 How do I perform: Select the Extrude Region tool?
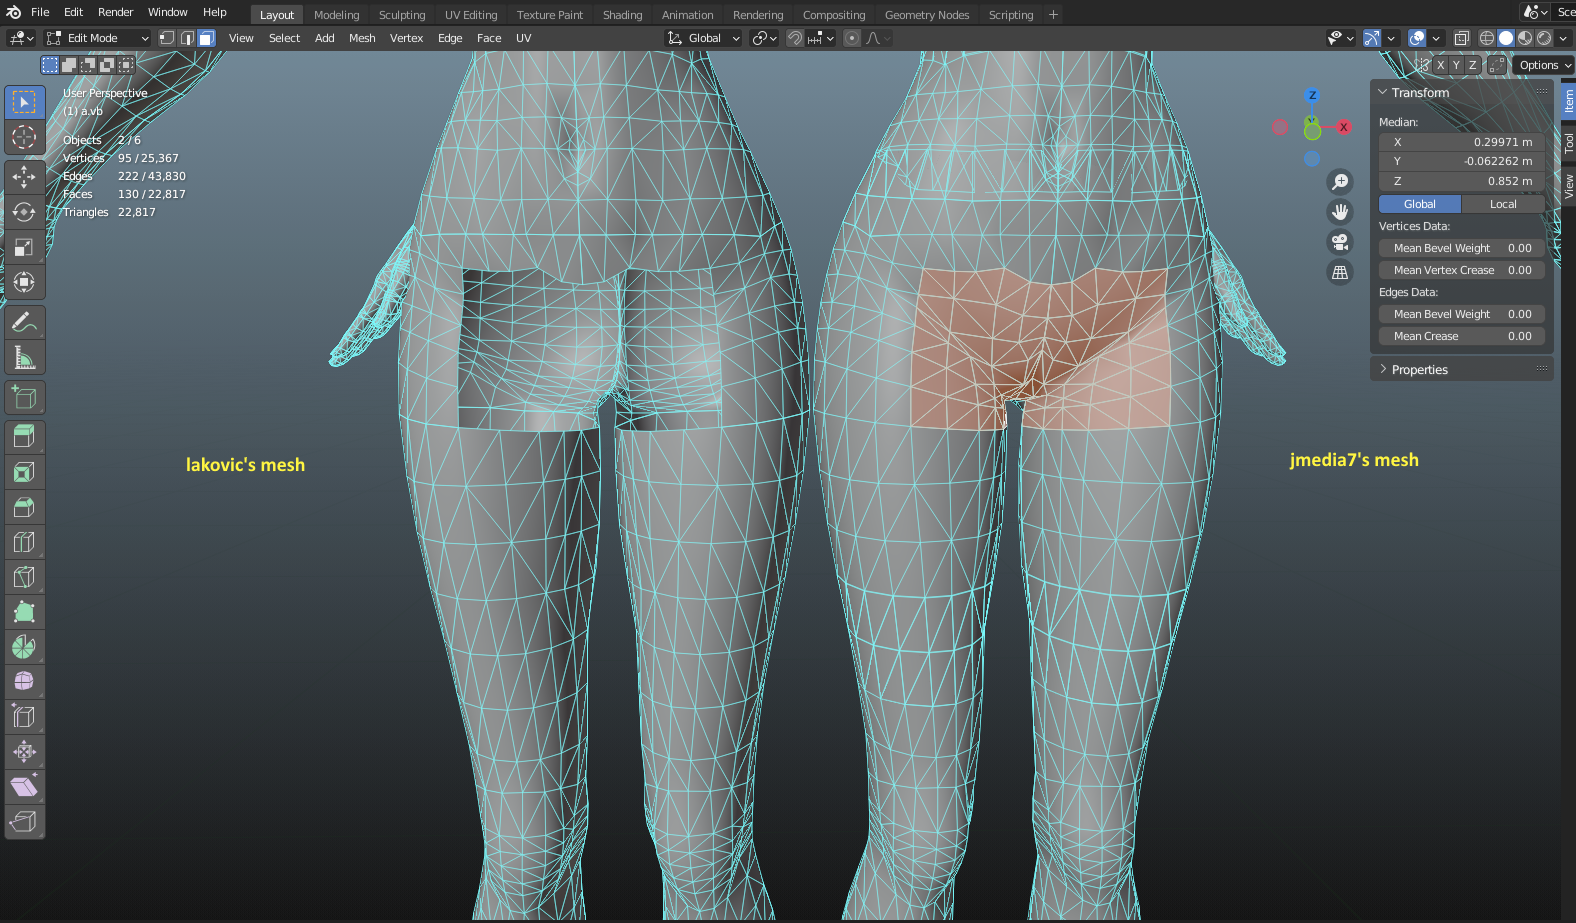coord(24,437)
